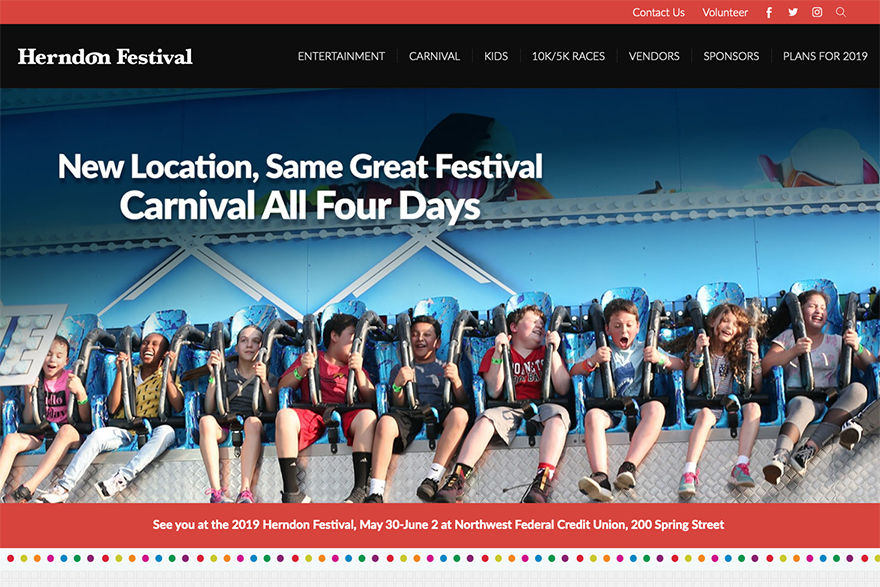
Task: View Plans for 2019
Action: 825,56
